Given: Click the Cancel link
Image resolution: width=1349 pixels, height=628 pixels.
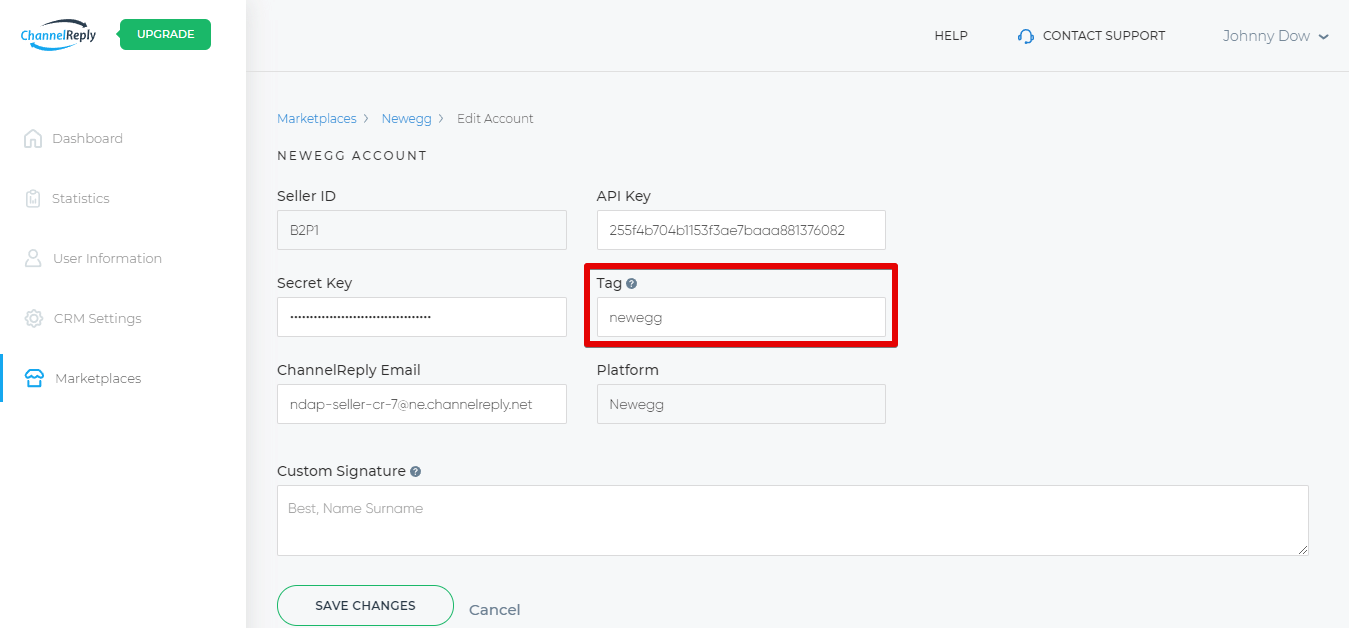Looking at the screenshot, I should [494, 610].
